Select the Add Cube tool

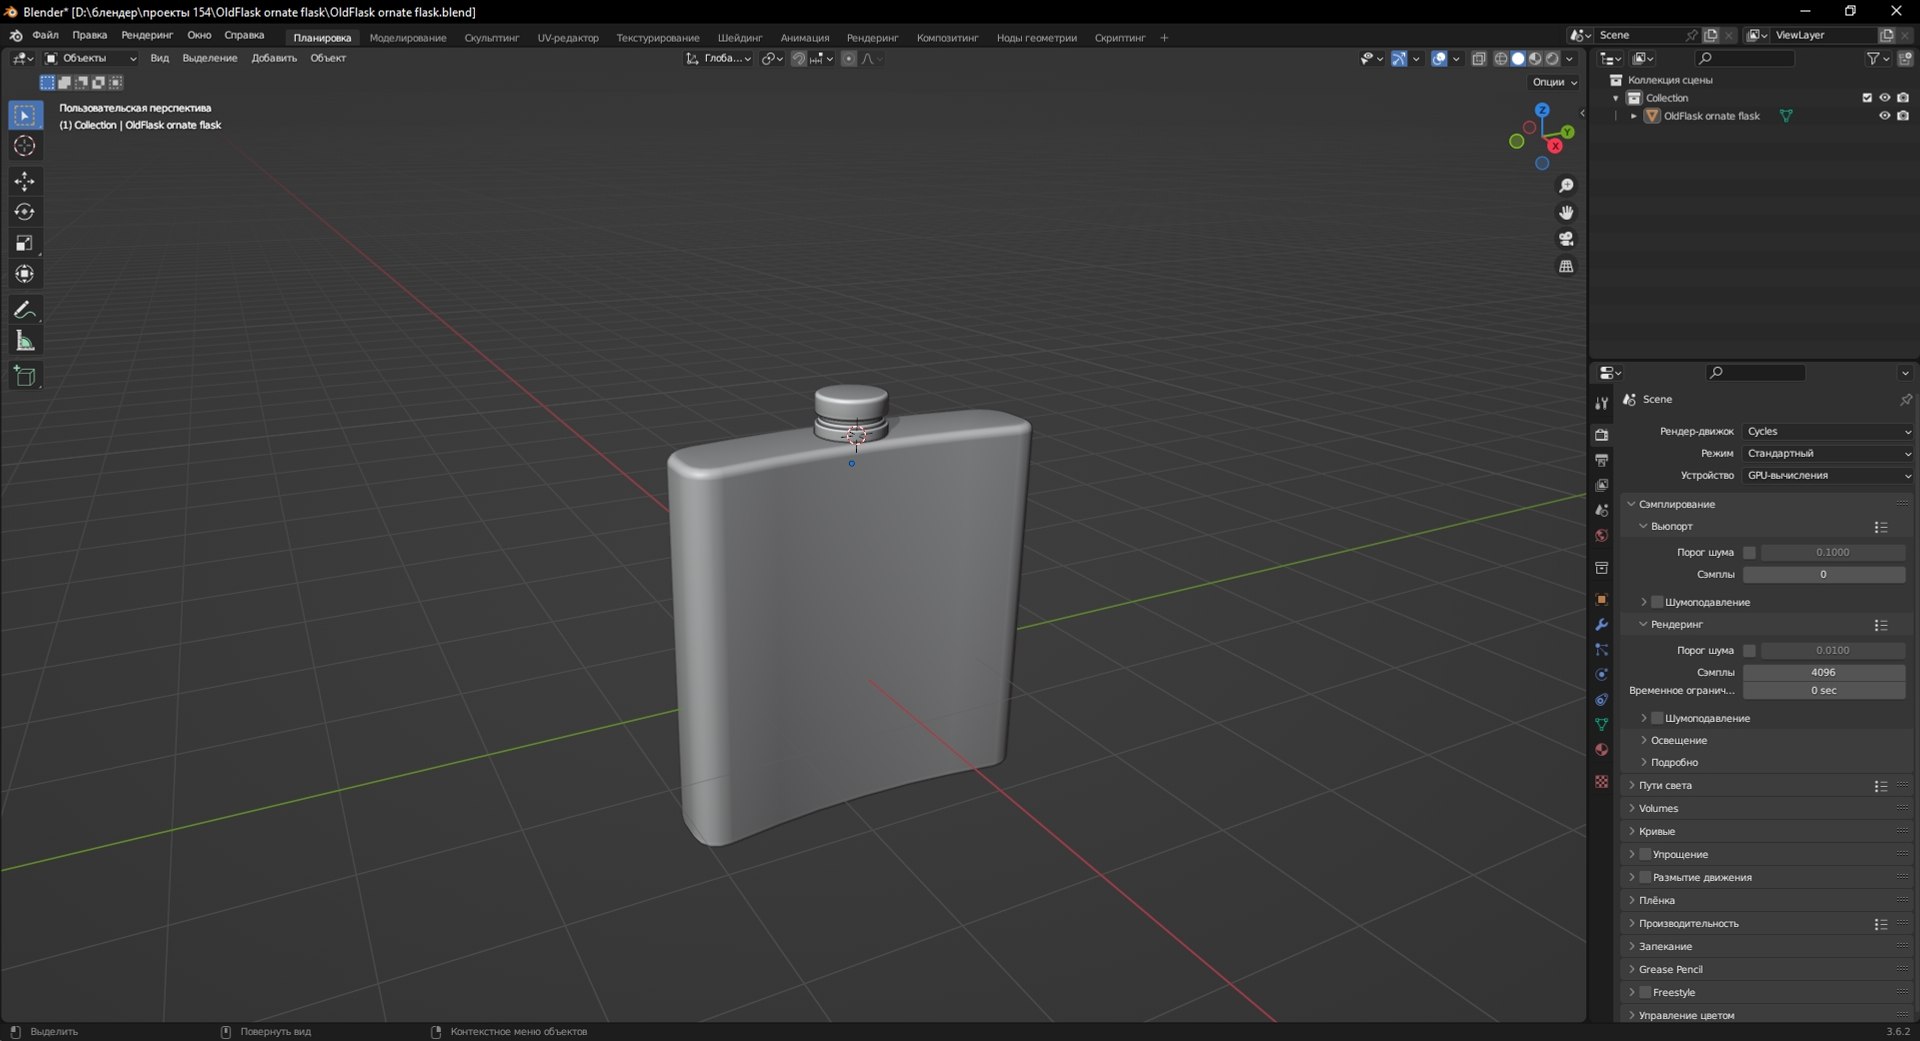click(25, 376)
